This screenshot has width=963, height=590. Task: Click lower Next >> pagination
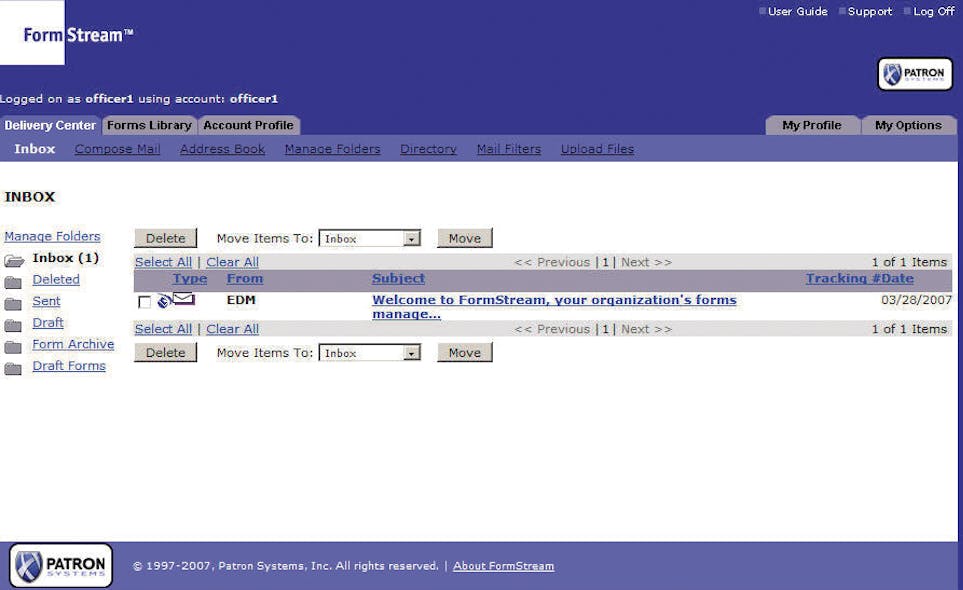tap(646, 329)
